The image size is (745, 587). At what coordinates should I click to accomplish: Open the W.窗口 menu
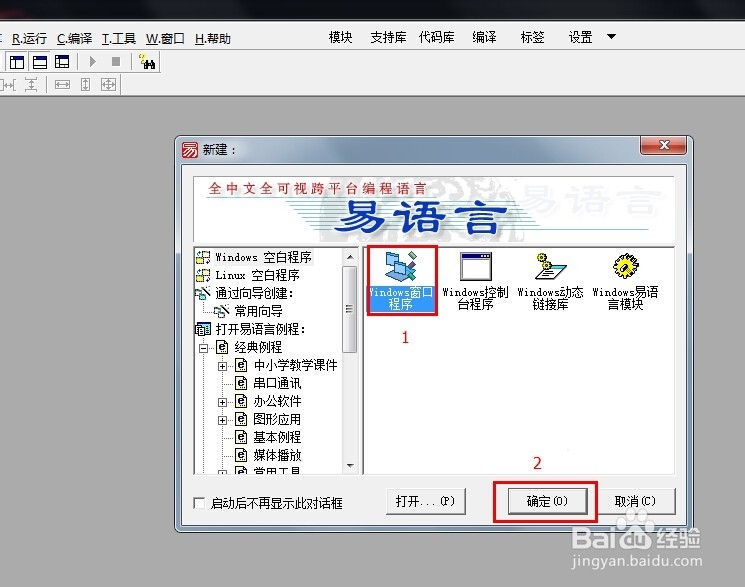pyautogui.click(x=165, y=38)
